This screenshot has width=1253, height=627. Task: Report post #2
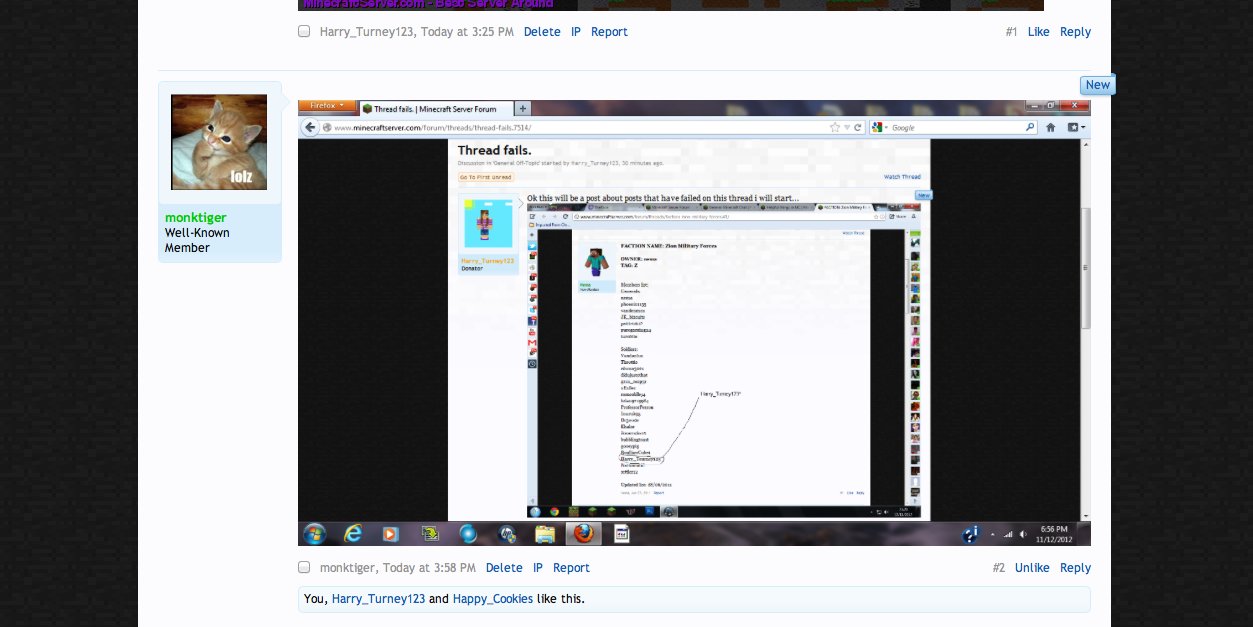(x=571, y=568)
